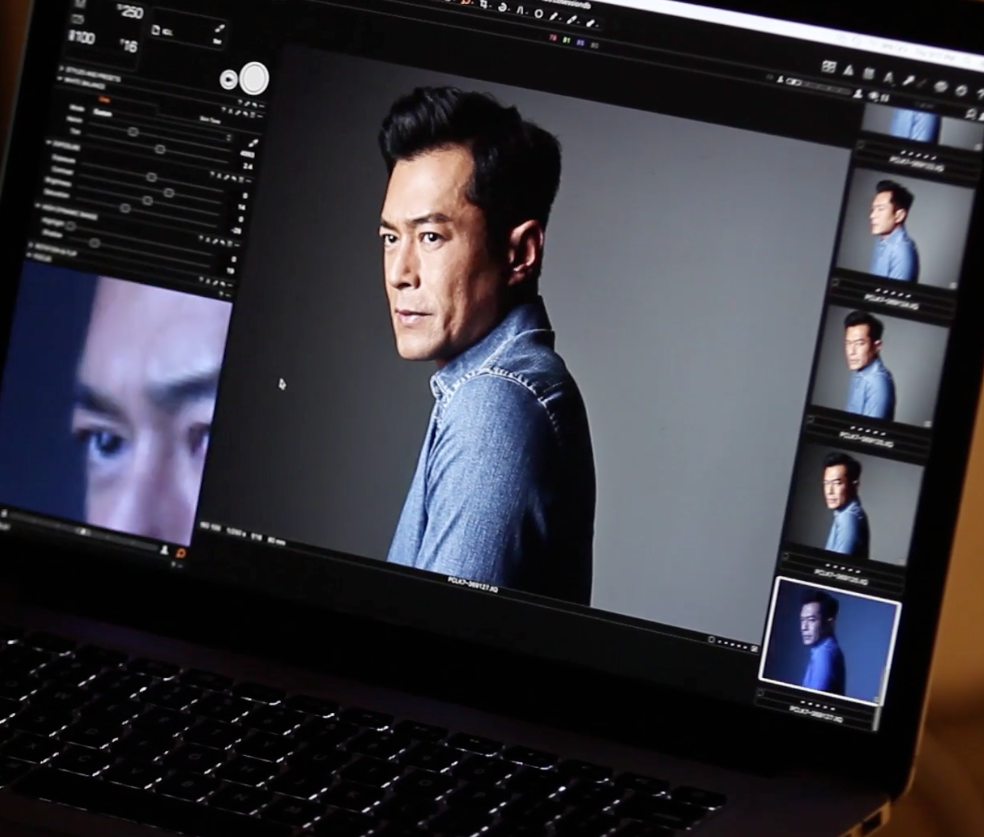Click the star rating under the profile thumbnail
Screen dimensions: 984x837
894,293
